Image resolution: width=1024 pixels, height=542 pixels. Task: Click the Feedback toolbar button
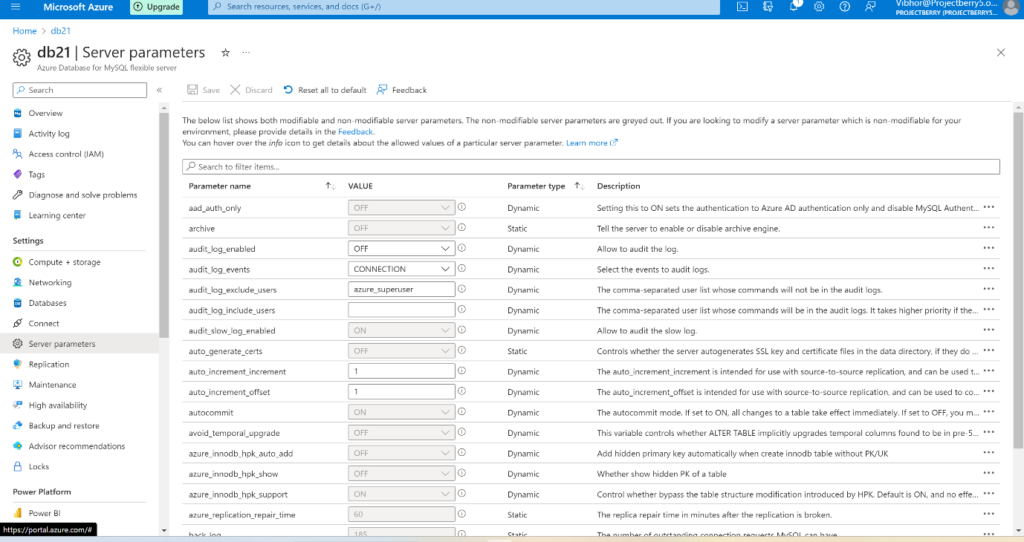click(402, 90)
